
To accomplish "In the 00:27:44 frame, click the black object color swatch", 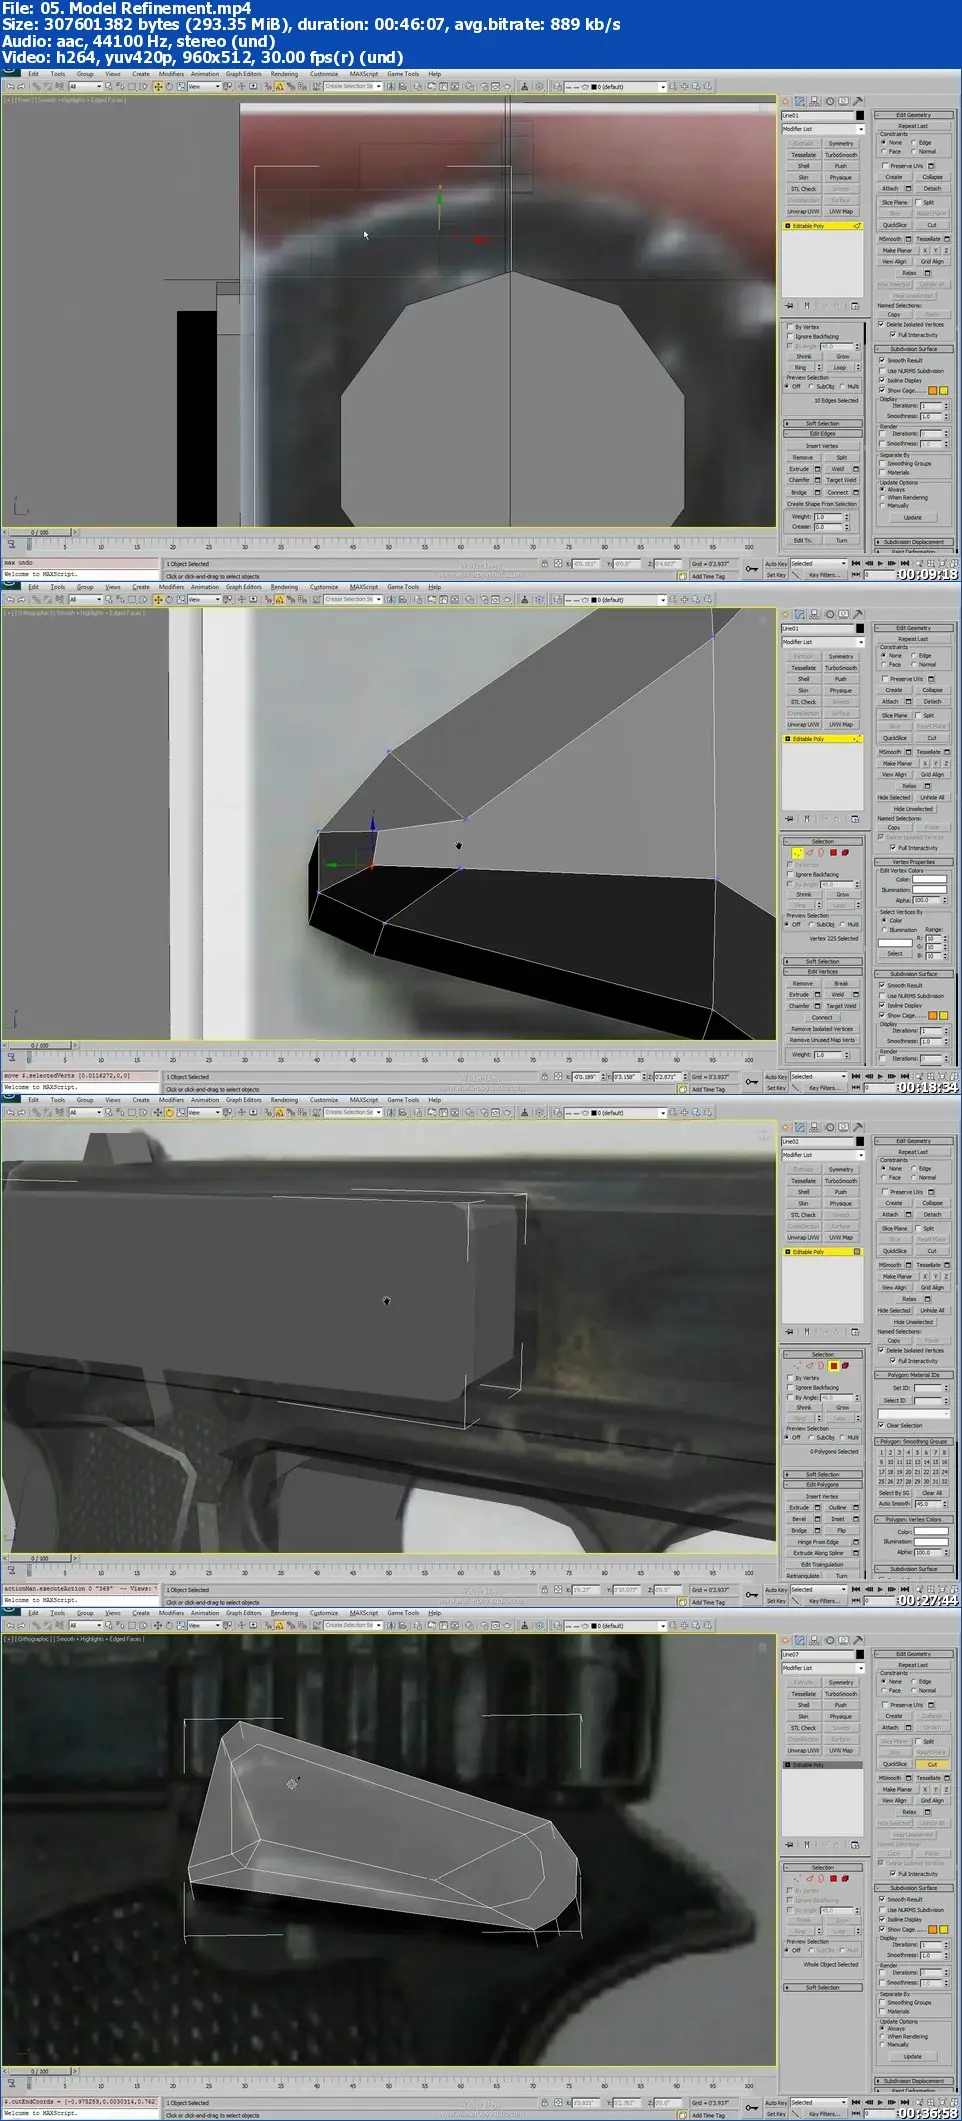I will tap(859, 1142).
